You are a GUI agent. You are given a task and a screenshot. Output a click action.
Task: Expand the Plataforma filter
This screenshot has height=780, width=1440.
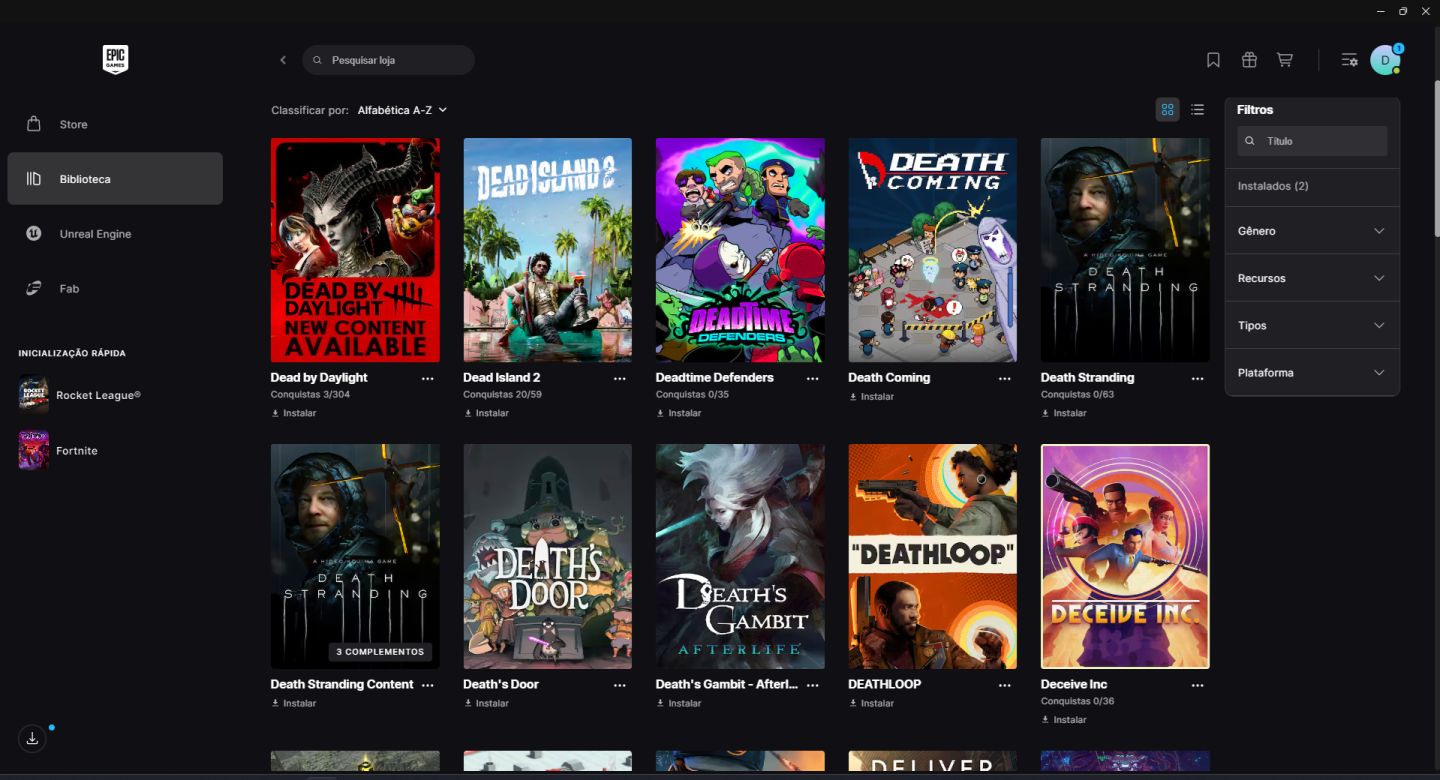[x=1312, y=373]
